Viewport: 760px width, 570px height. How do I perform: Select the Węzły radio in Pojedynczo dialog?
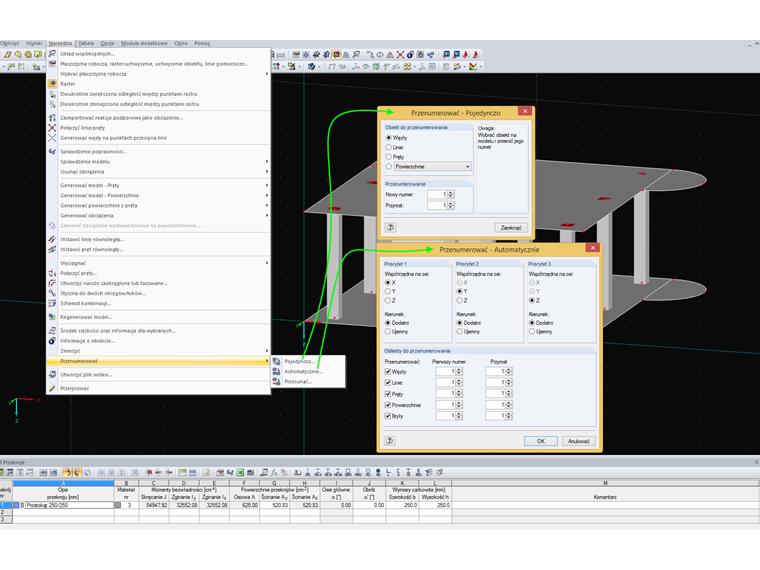[x=389, y=138]
